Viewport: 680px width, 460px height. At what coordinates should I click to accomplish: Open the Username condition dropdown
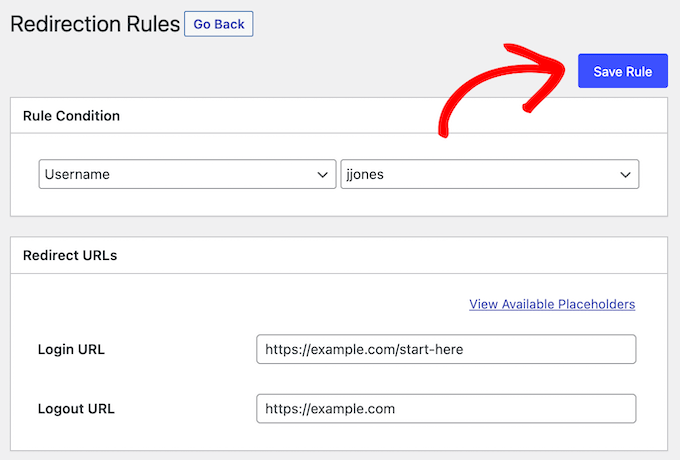click(187, 174)
